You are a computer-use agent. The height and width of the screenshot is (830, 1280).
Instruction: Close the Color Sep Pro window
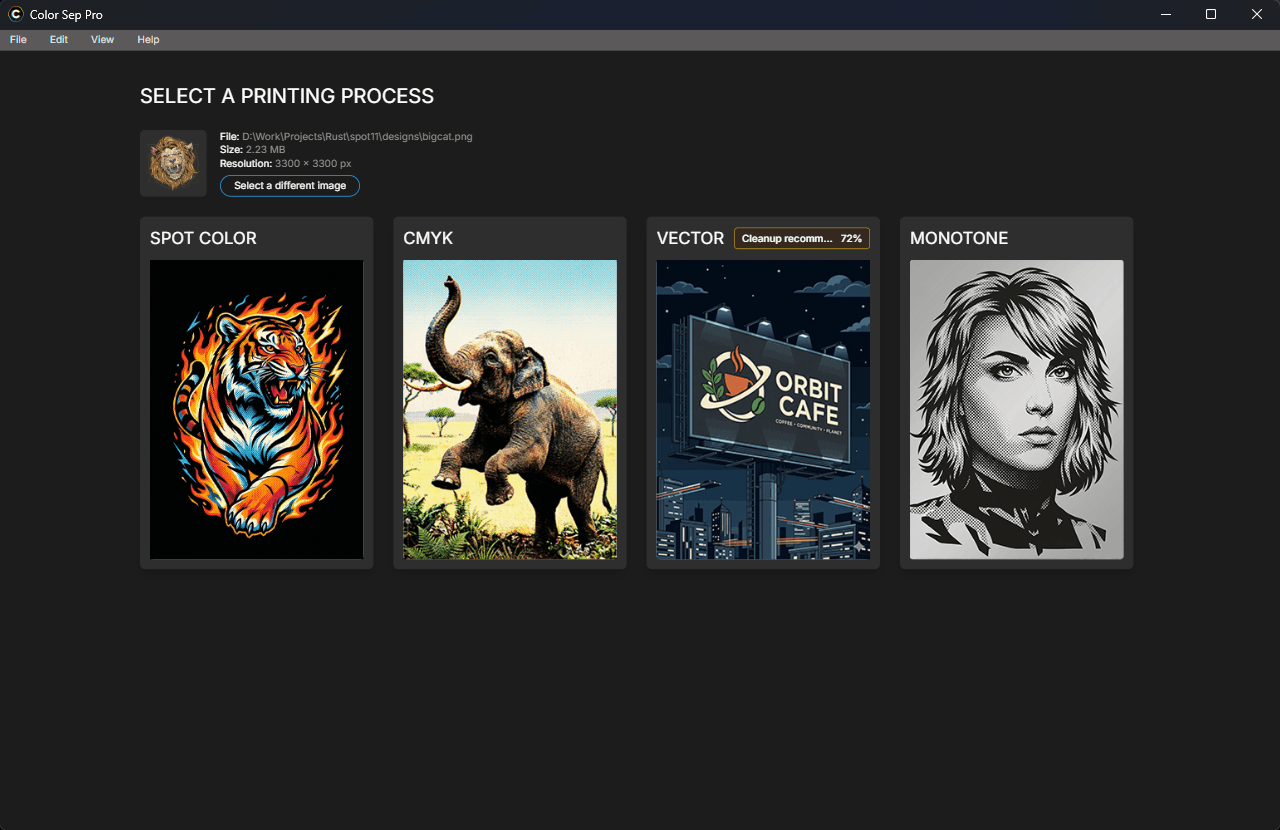click(x=1257, y=14)
